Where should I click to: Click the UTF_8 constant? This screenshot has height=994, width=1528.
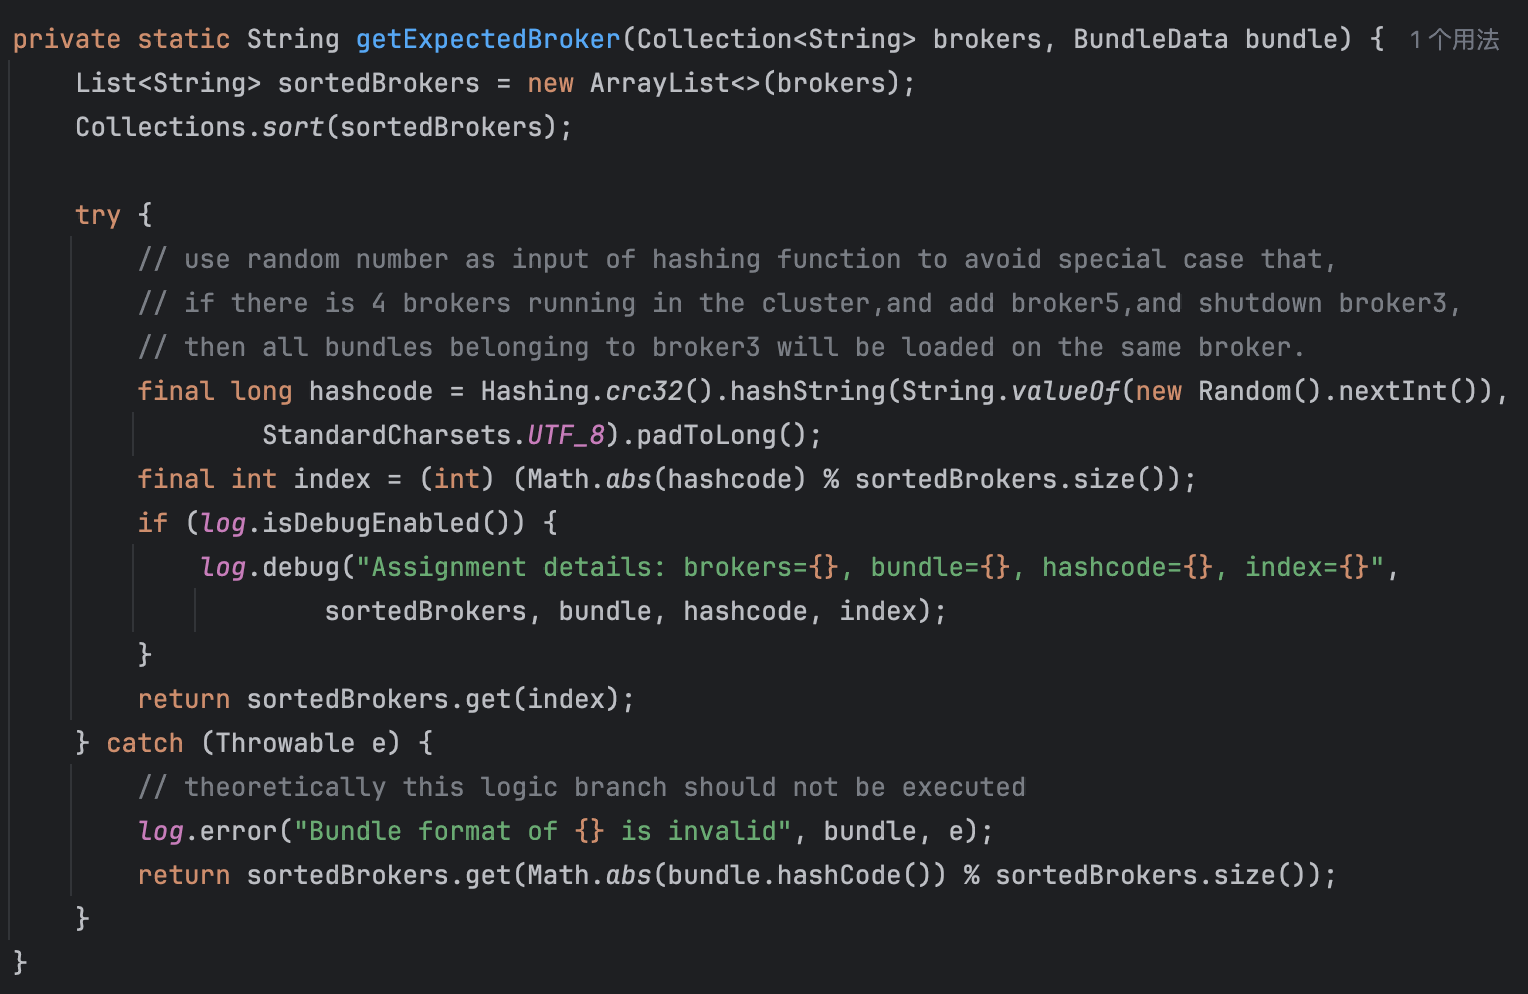565,436
